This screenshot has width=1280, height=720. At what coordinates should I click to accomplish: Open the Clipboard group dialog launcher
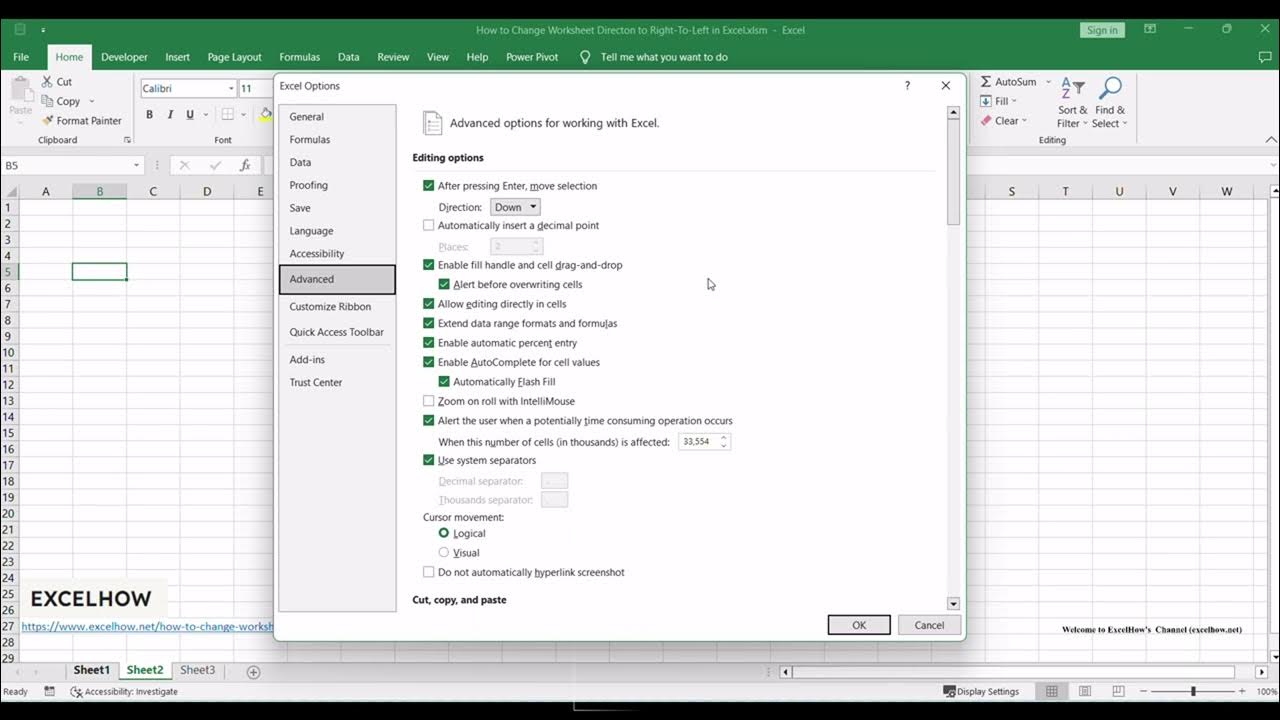click(126, 140)
